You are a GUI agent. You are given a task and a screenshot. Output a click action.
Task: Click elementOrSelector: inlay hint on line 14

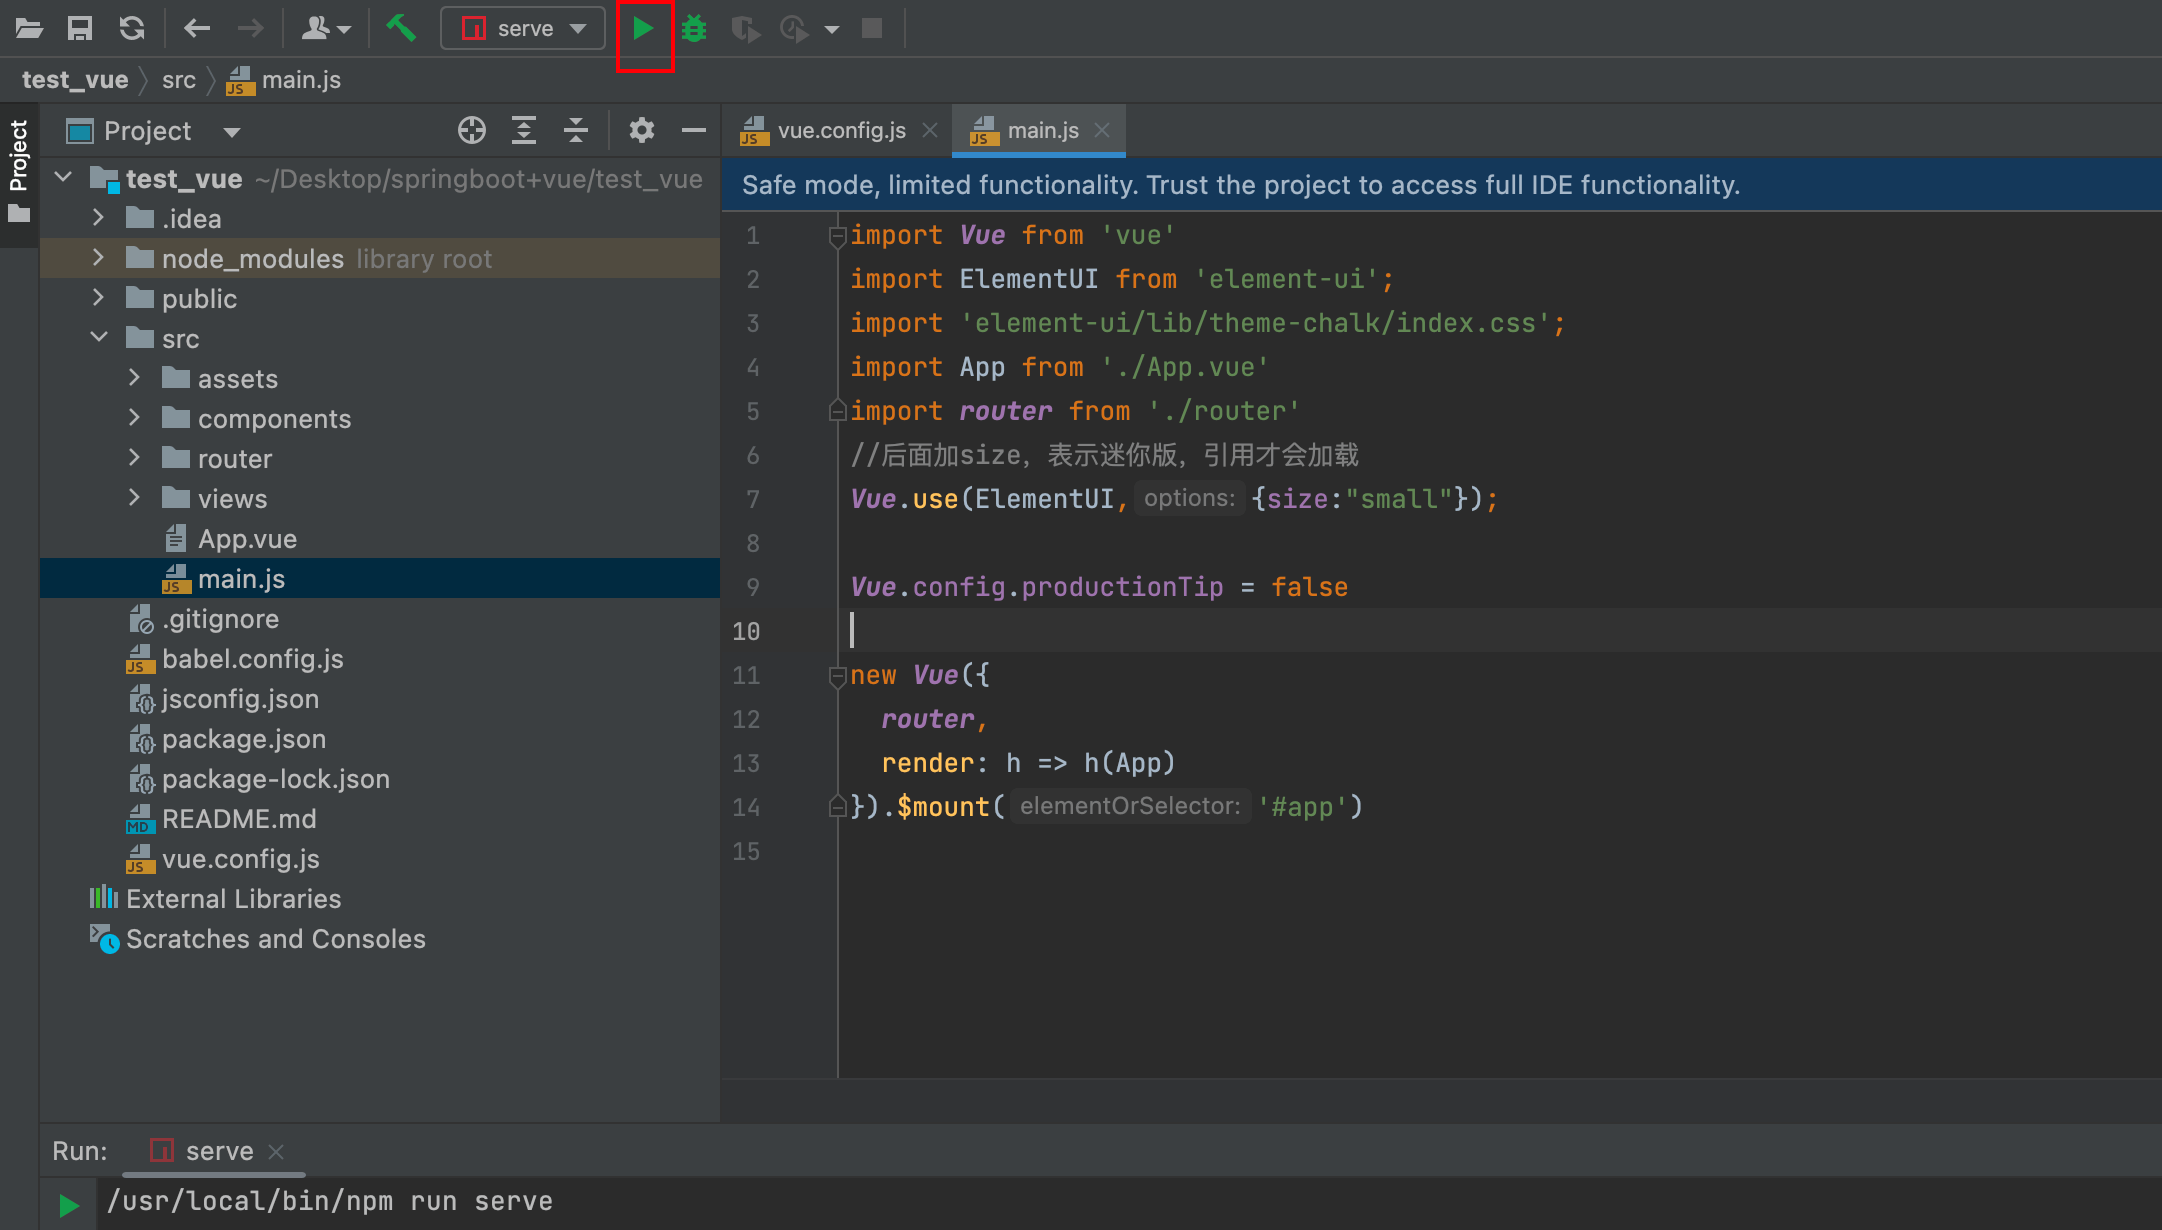(x=1130, y=806)
